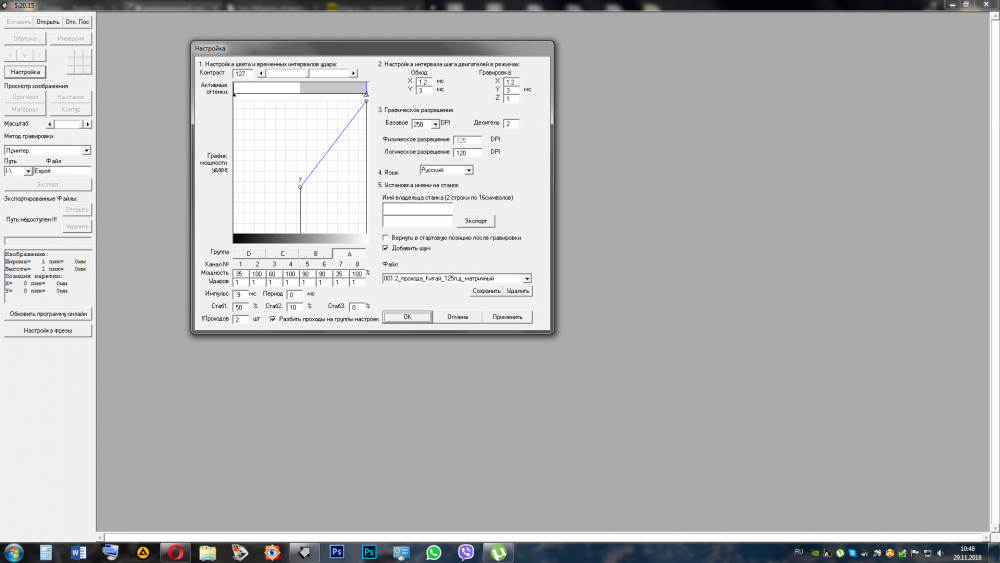Open Microsoft Word from the taskbar
Screen dimensions: 1000x563
point(79,552)
